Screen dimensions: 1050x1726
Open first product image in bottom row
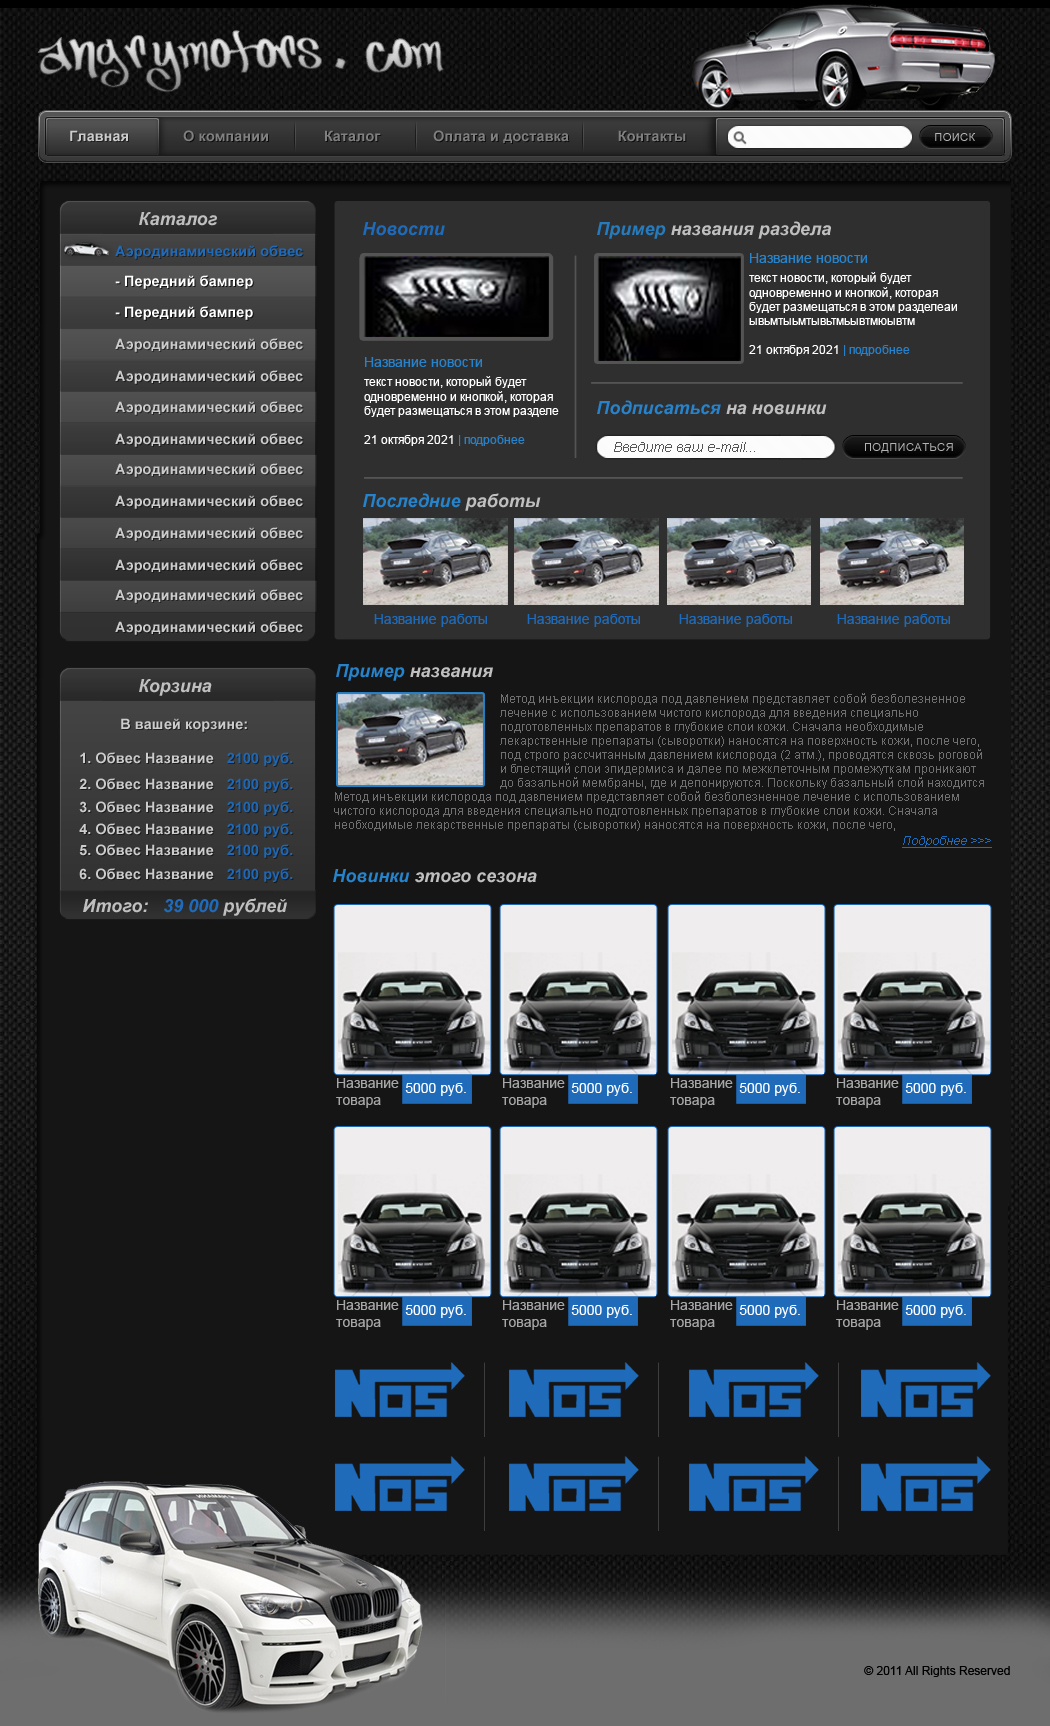(412, 1211)
